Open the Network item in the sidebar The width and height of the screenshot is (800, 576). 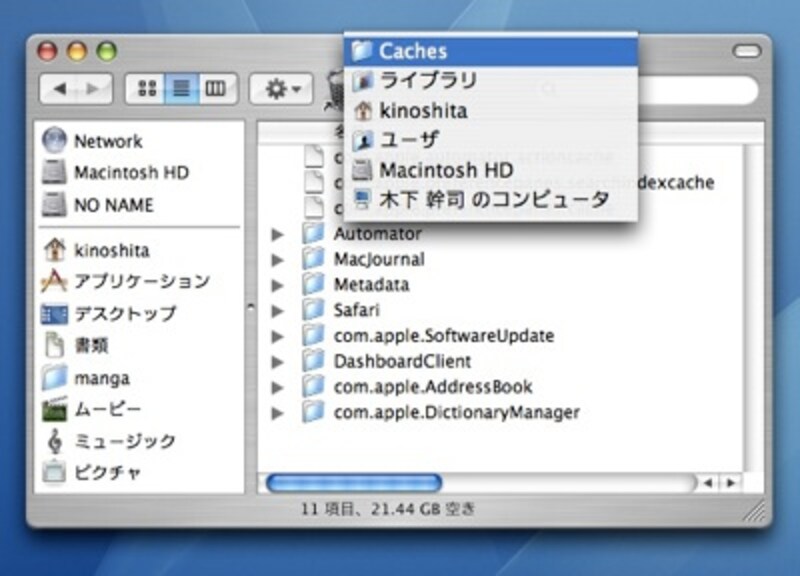[x=97, y=140]
